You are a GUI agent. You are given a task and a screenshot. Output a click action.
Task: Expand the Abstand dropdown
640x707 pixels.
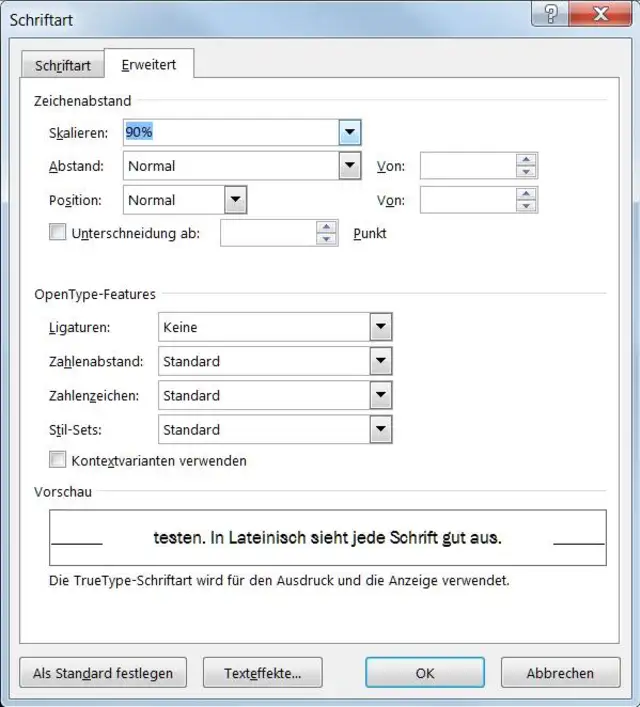[x=349, y=166]
